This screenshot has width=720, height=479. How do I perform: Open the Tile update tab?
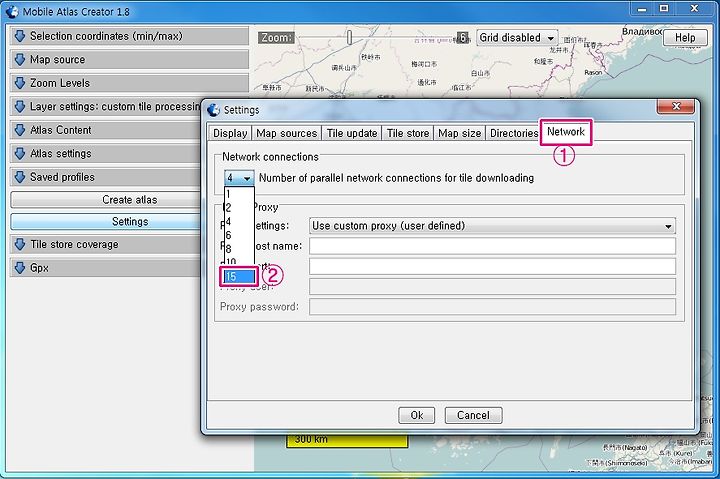[x=352, y=133]
